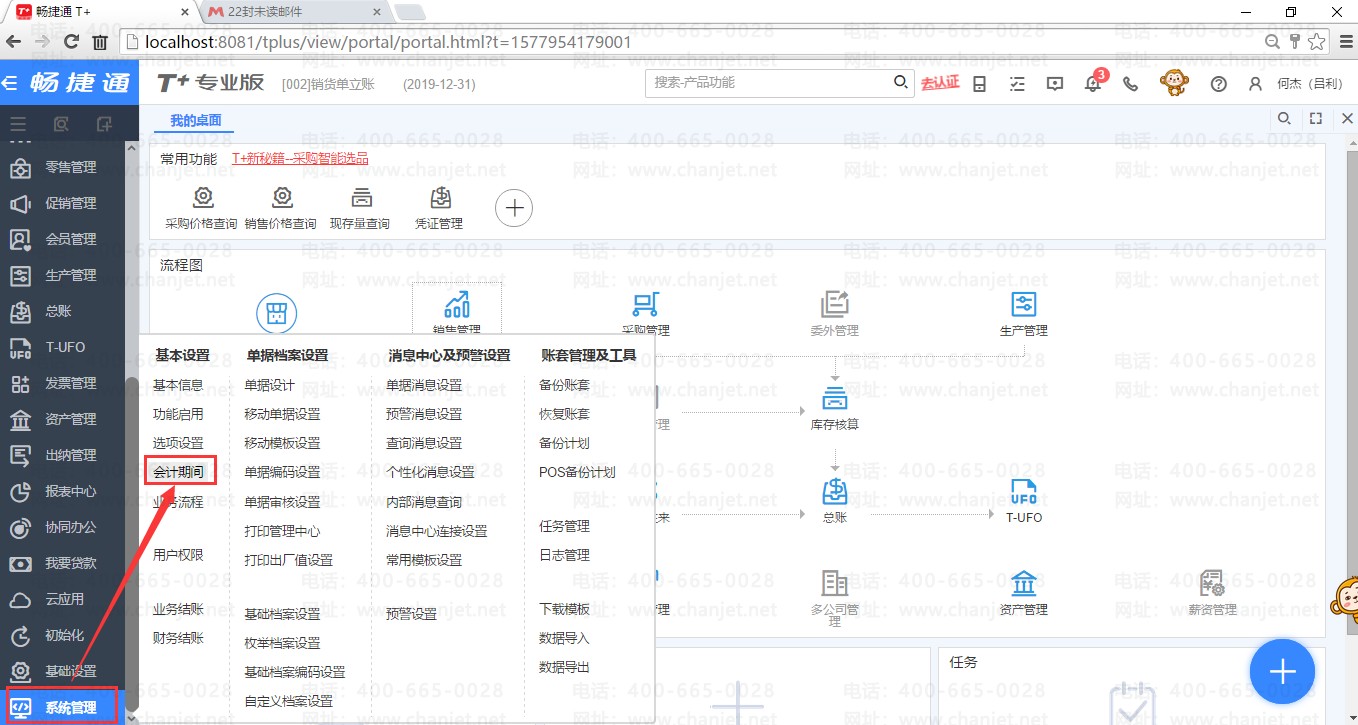Open T+新秘籍 采购智能选品 link
This screenshot has width=1358, height=725.
300,158
